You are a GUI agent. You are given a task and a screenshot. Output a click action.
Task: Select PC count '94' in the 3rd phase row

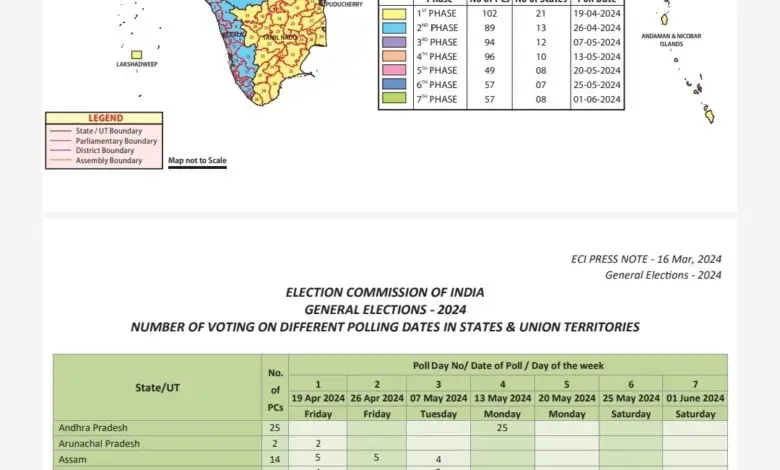(x=489, y=42)
